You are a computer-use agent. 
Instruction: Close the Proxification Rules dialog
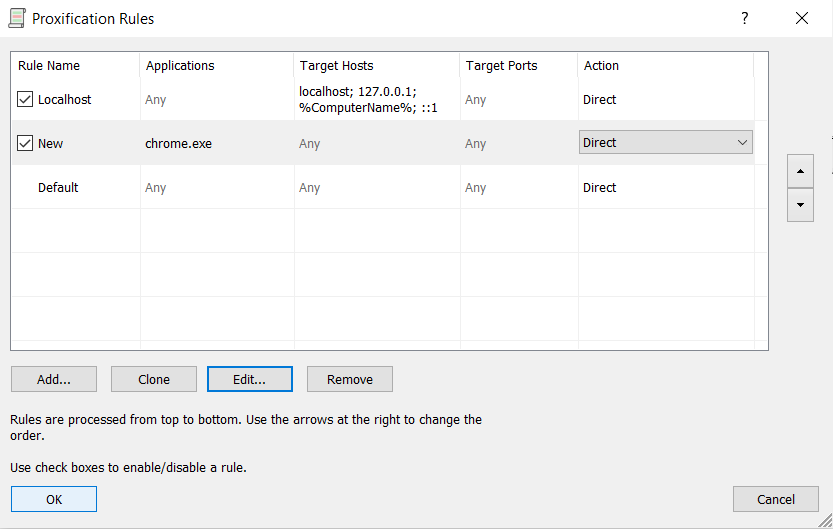click(802, 18)
